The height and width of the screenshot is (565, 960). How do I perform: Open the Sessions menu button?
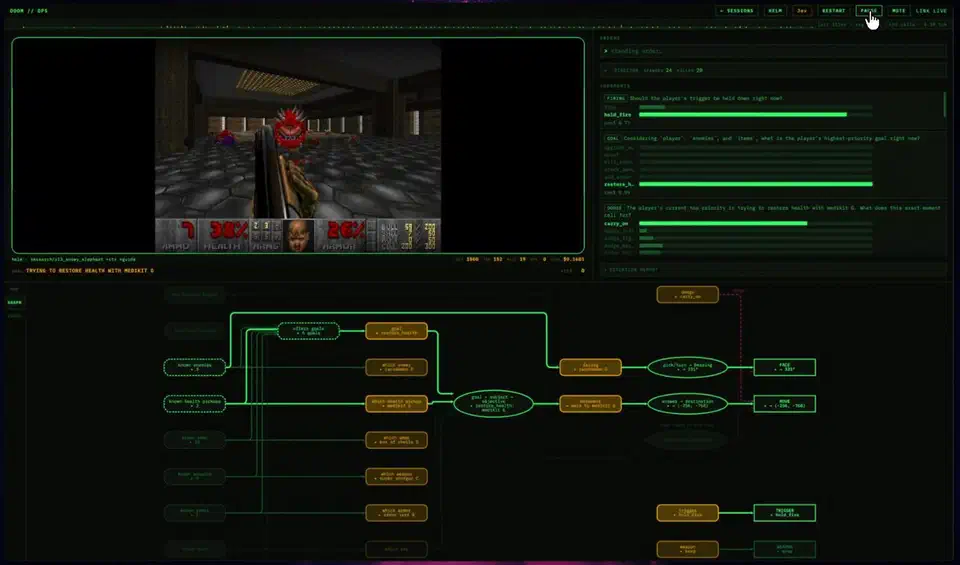click(x=737, y=10)
